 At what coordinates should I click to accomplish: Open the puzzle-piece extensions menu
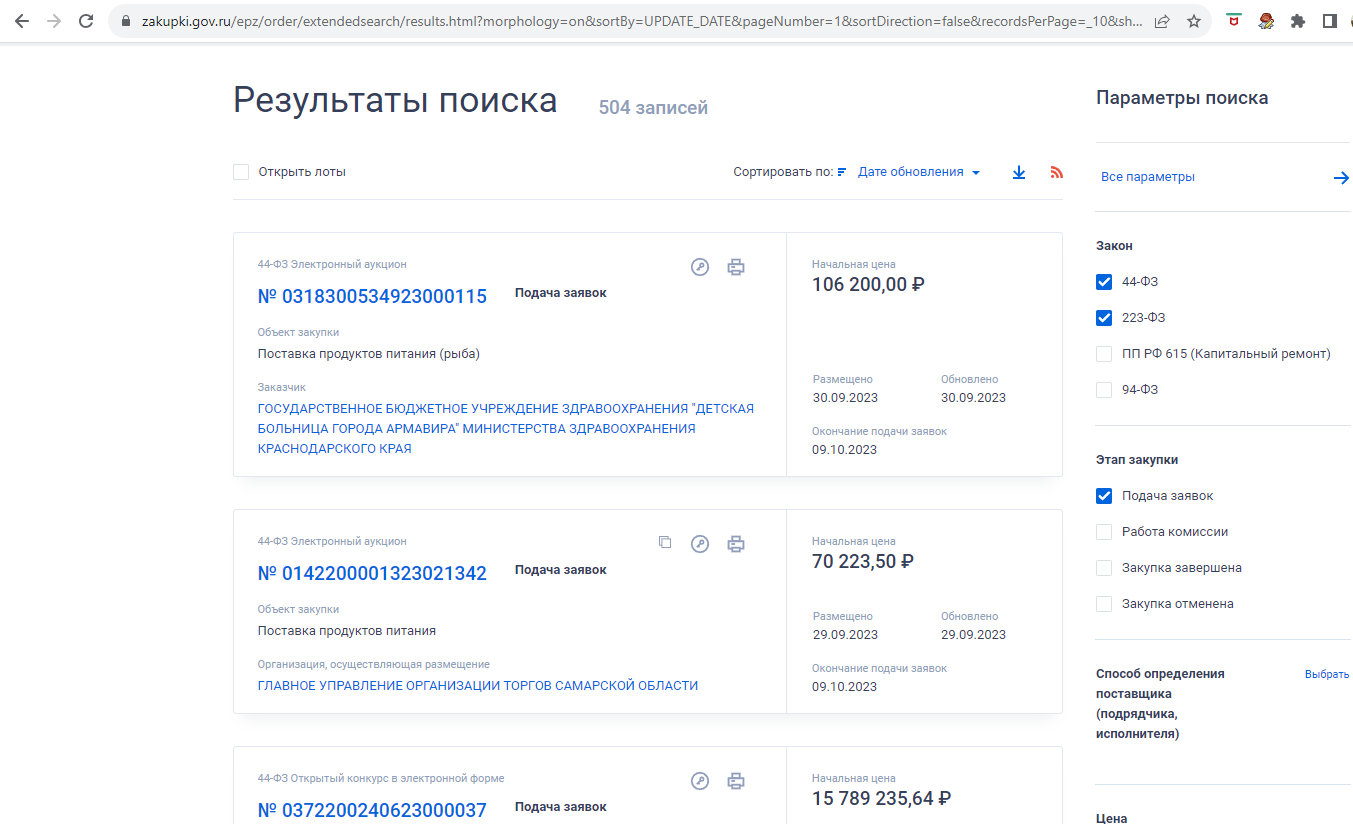point(1298,21)
